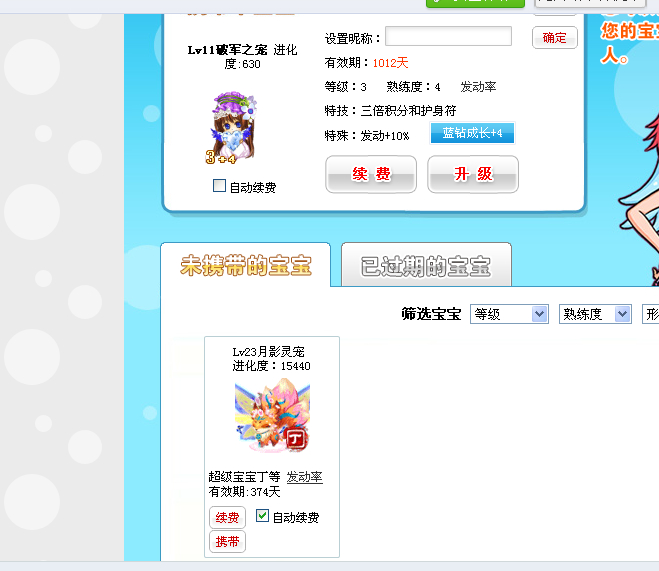Uncheck 自动续费 for 月影灵宠 pet

pos(262,516)
